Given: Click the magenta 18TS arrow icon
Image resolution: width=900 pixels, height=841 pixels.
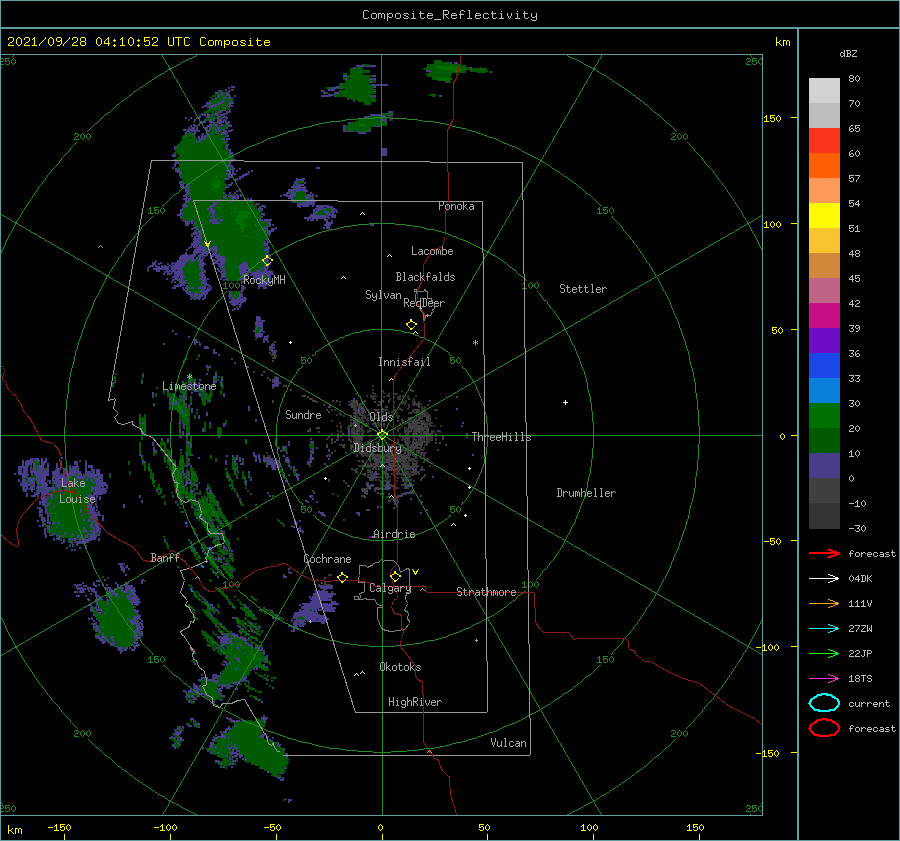Looking at the screenshot, I should 824,679.
